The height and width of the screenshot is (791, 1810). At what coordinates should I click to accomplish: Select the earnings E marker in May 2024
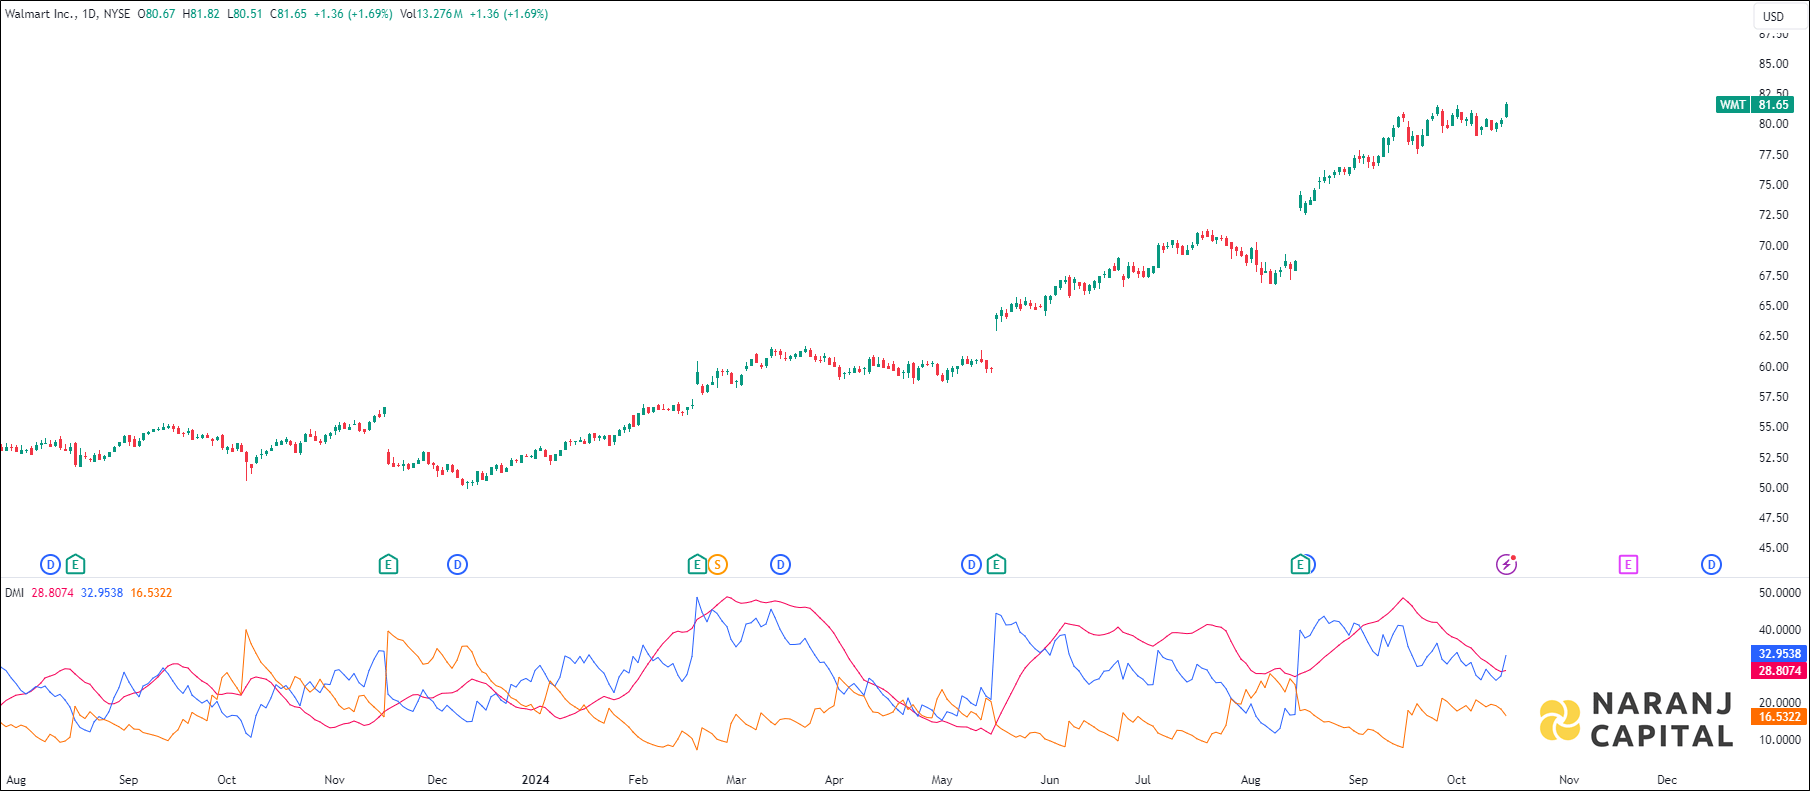pyautogui.click(x=996, y=565)
